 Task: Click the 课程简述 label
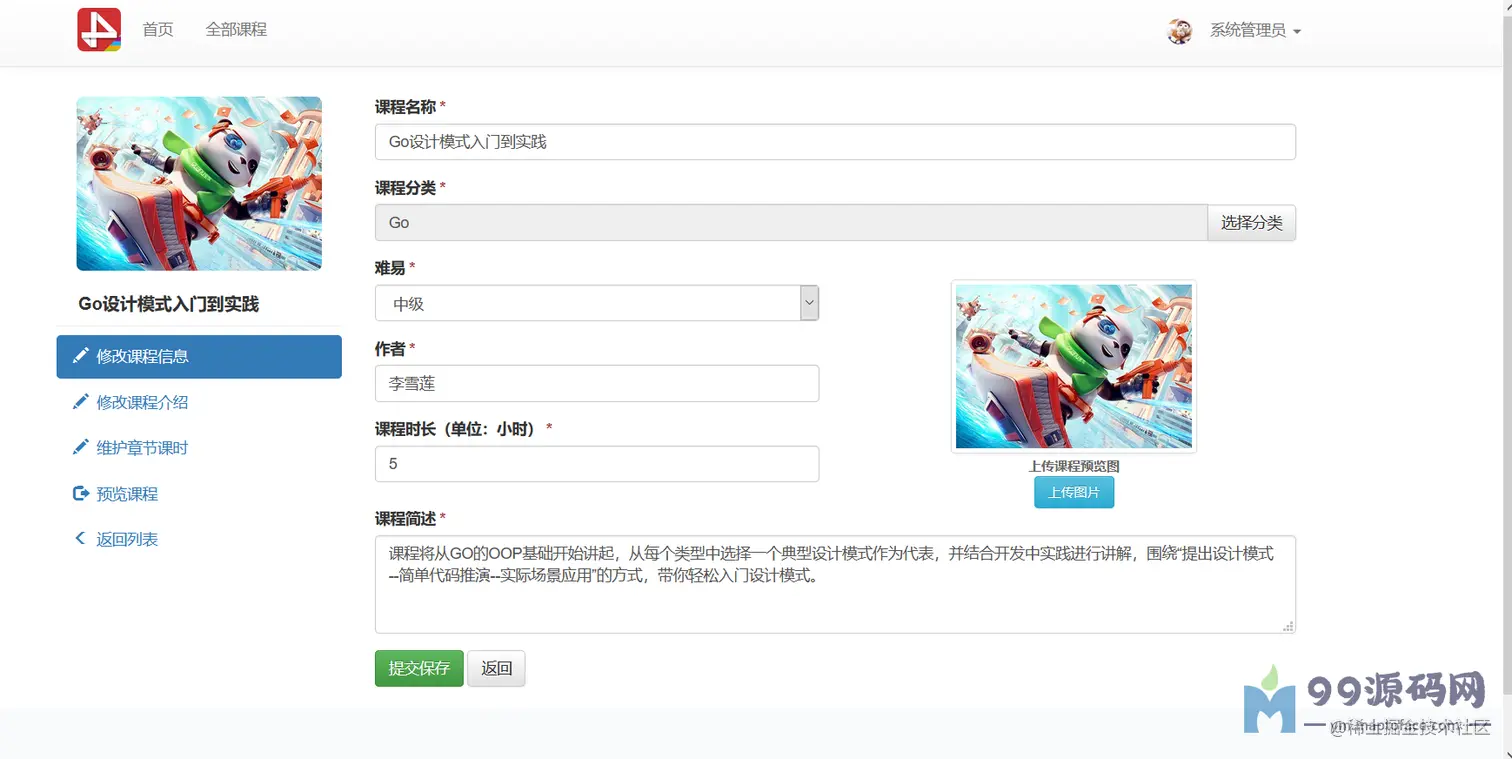coord(405,518)
